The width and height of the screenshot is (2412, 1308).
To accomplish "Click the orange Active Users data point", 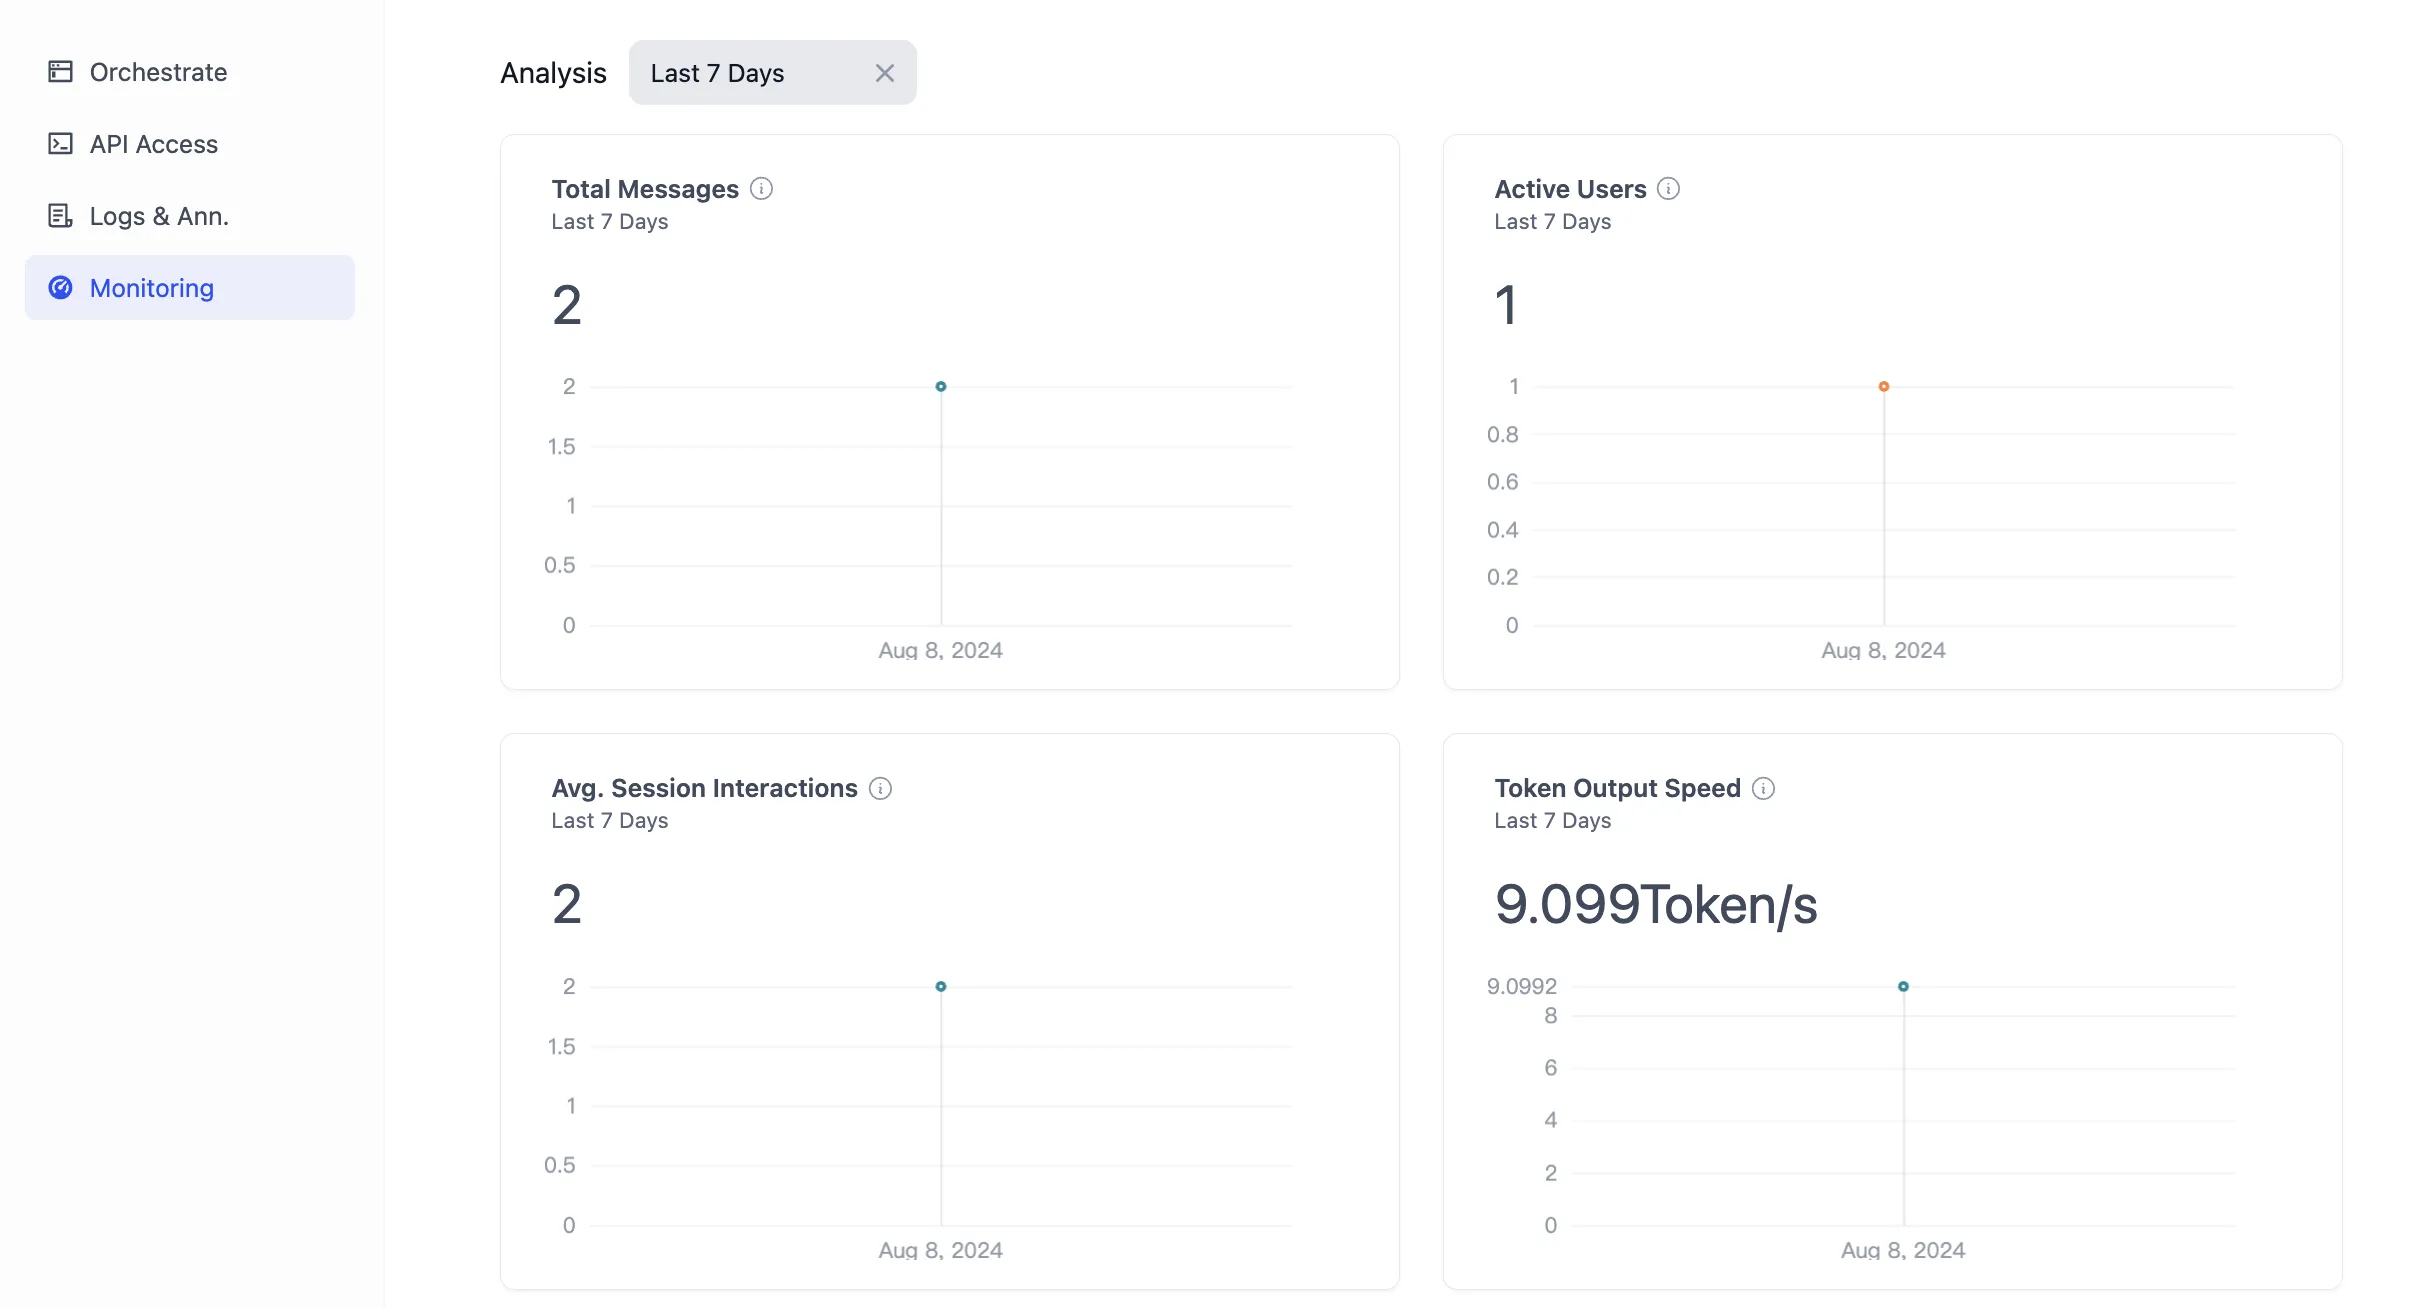I will click(x=1884, y=386).
